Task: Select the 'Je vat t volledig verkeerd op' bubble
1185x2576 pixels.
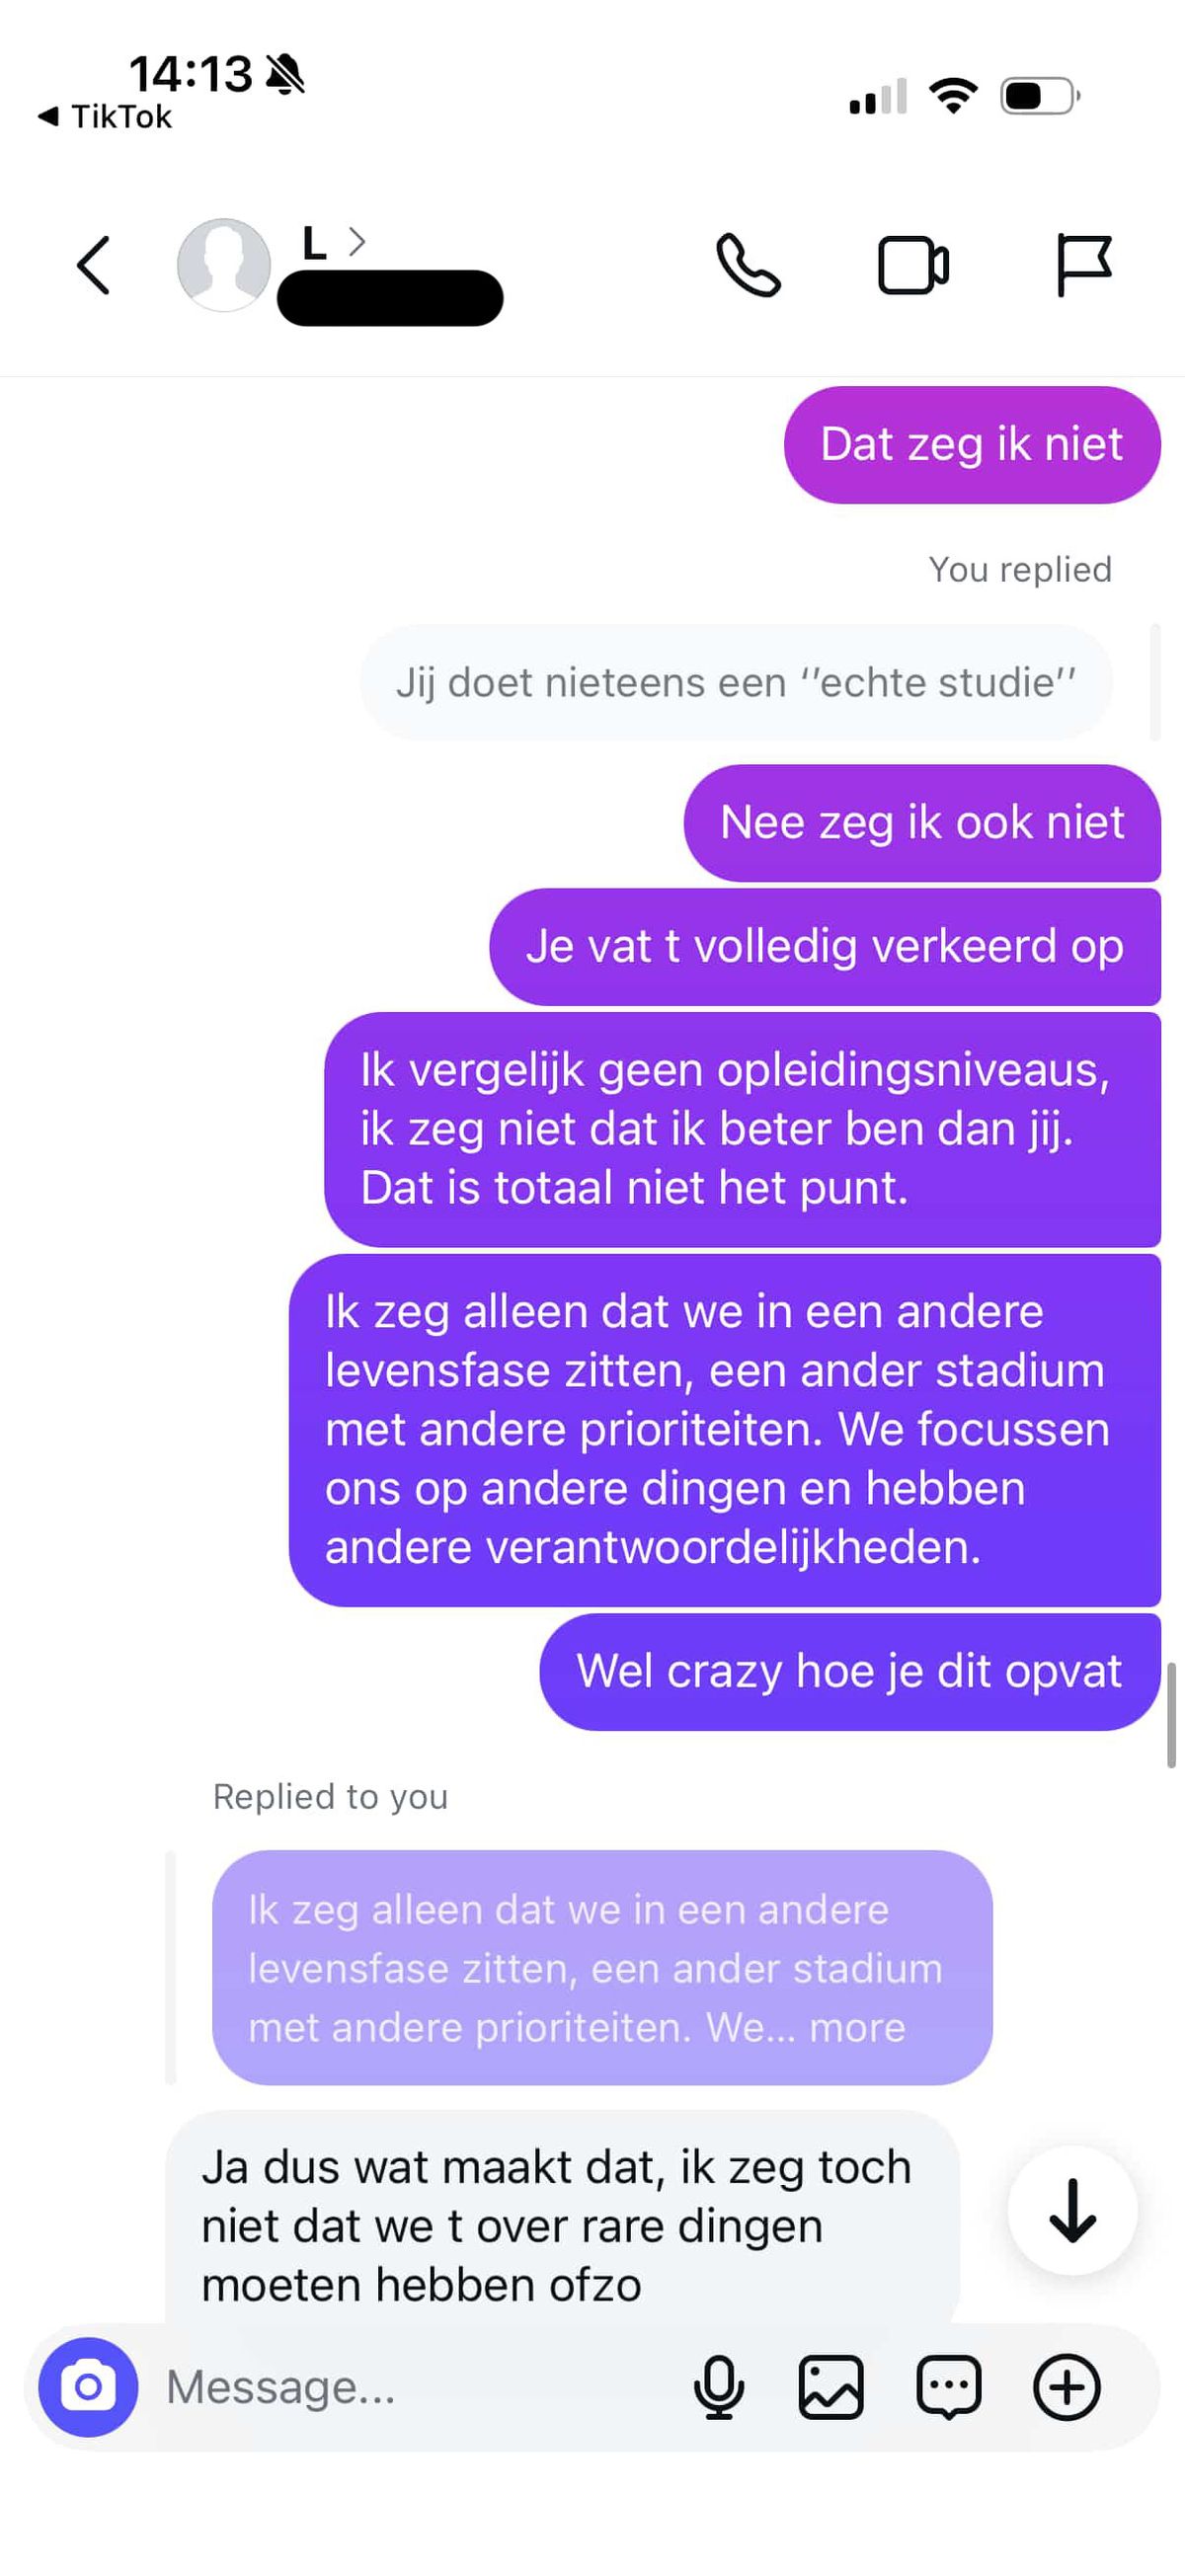Action: [825, 946]
